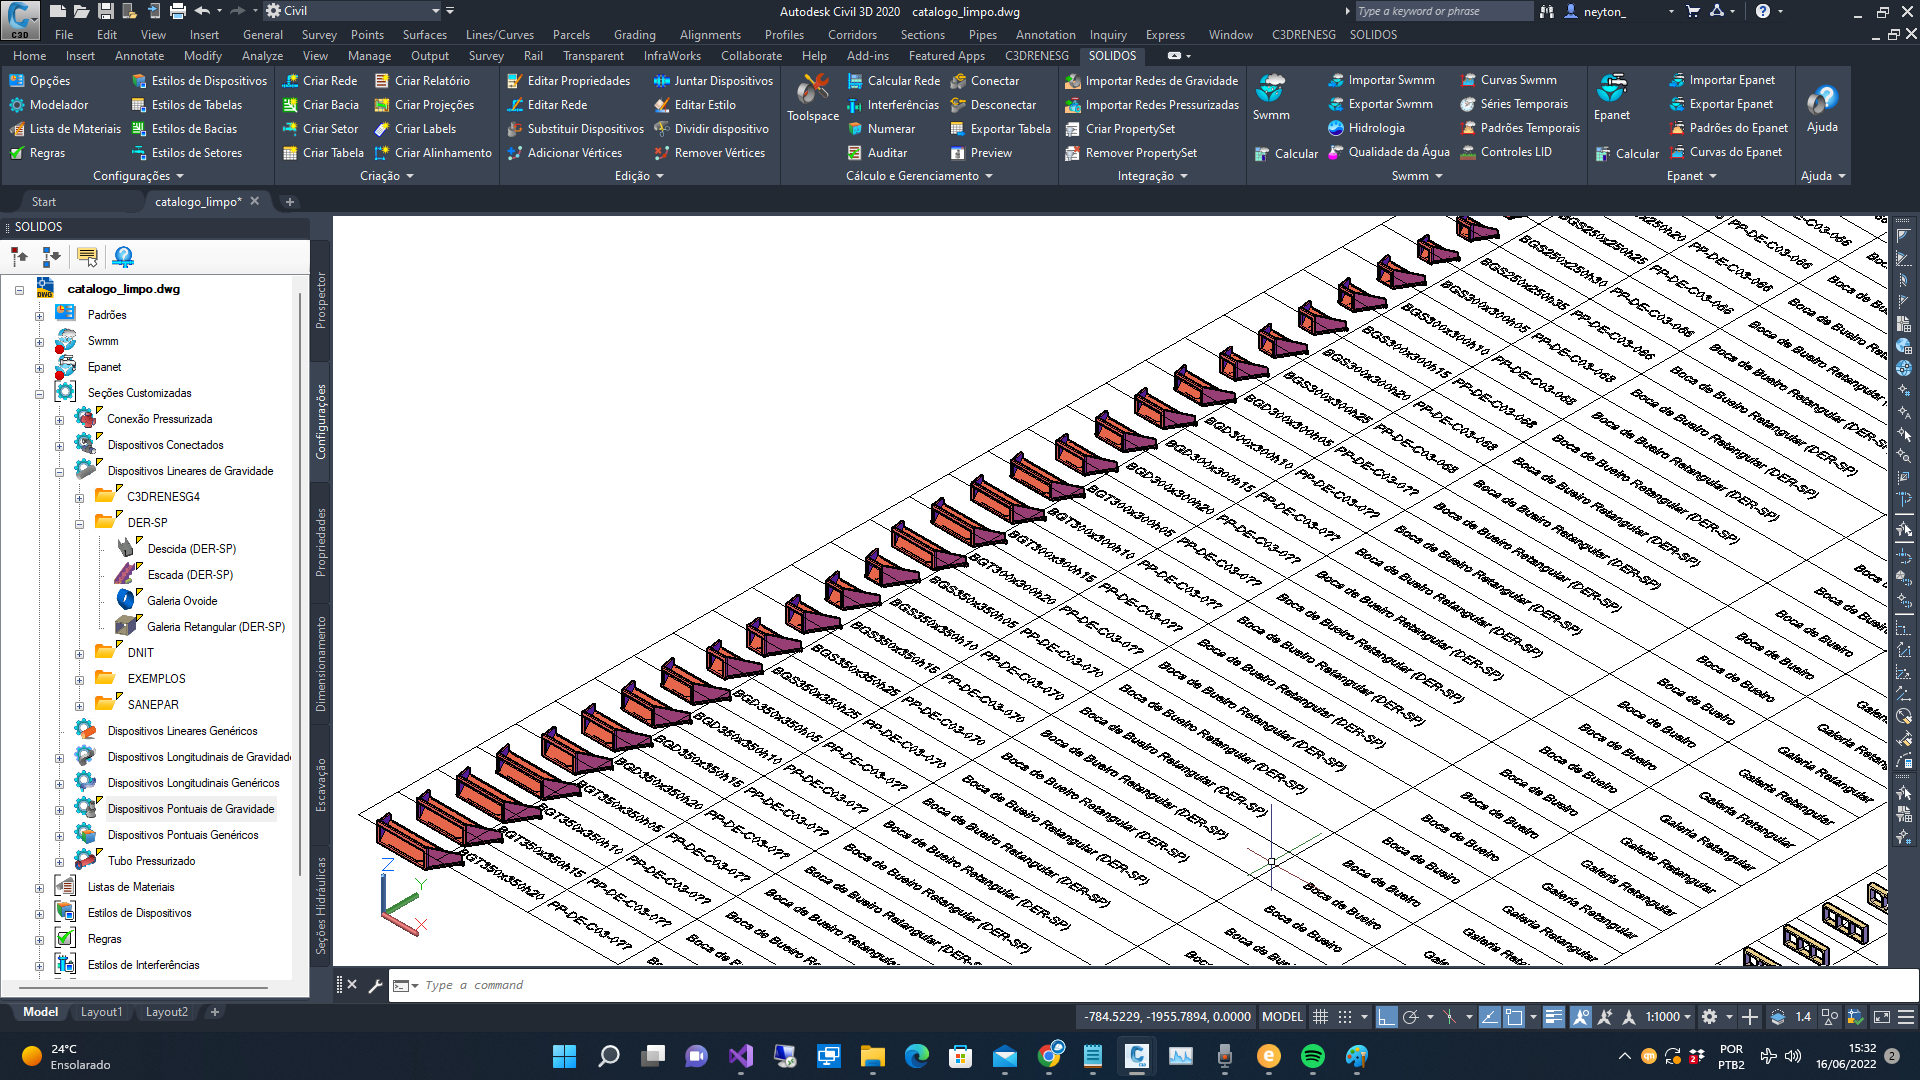
Task: Expand the DNIT folder in tree
Action: click(79, 654)
